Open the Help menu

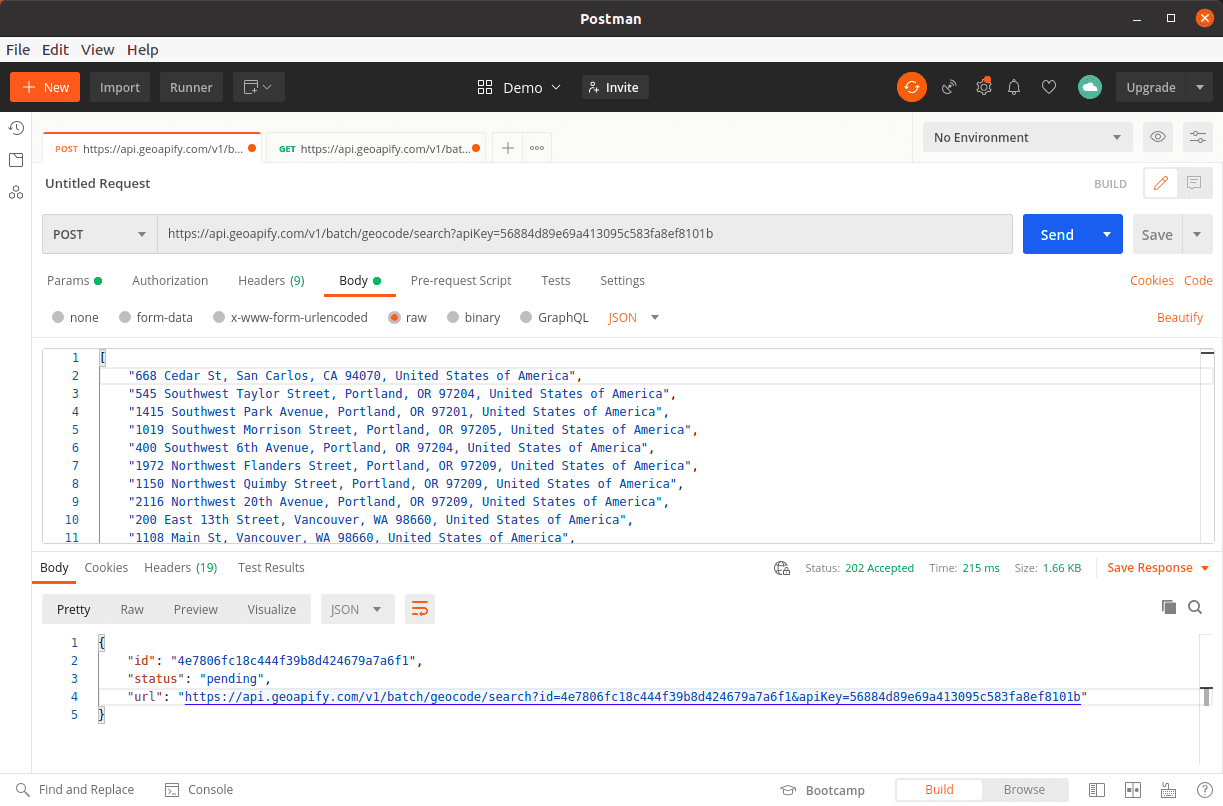click(x=143, y=49)
